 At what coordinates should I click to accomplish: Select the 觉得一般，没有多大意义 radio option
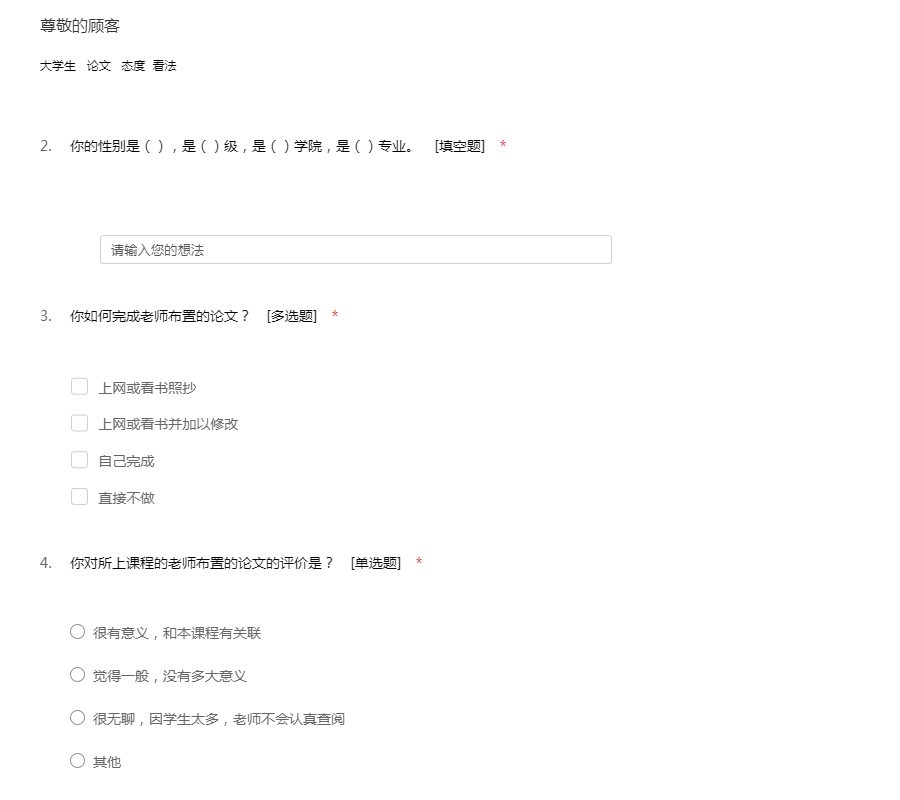[78, 675]
